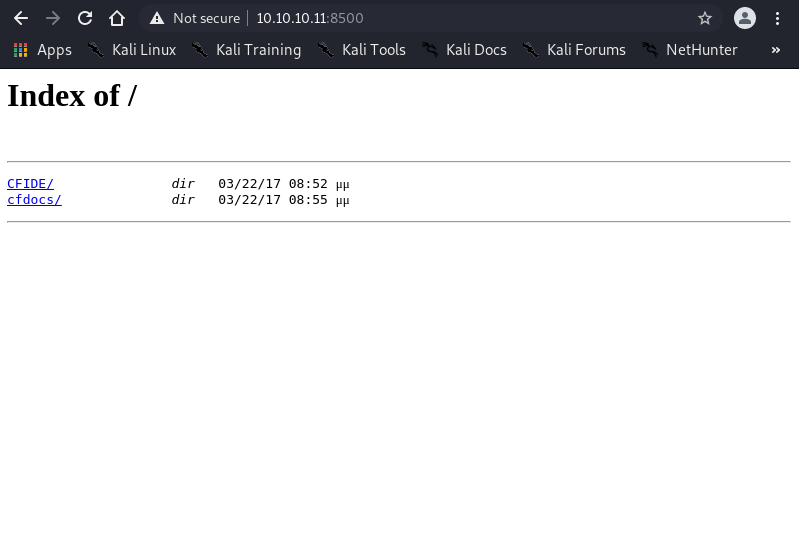Reload the current page

(85, 18)
